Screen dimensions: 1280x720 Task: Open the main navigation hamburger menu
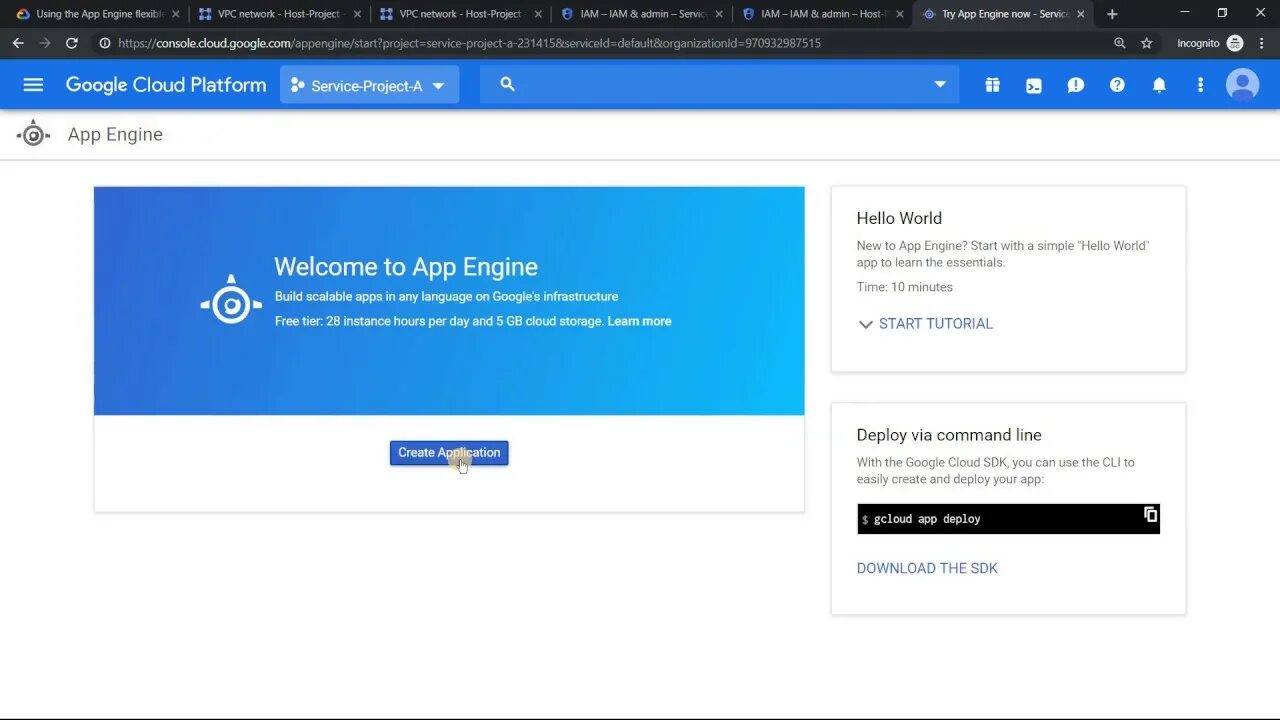(x=33, y=85)
